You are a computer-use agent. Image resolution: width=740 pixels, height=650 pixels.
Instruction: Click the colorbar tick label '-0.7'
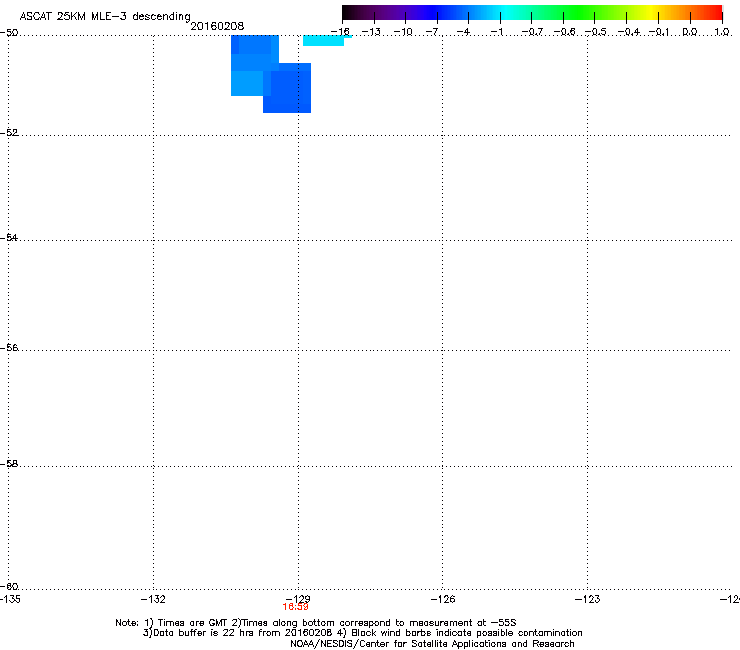[532, 32]
